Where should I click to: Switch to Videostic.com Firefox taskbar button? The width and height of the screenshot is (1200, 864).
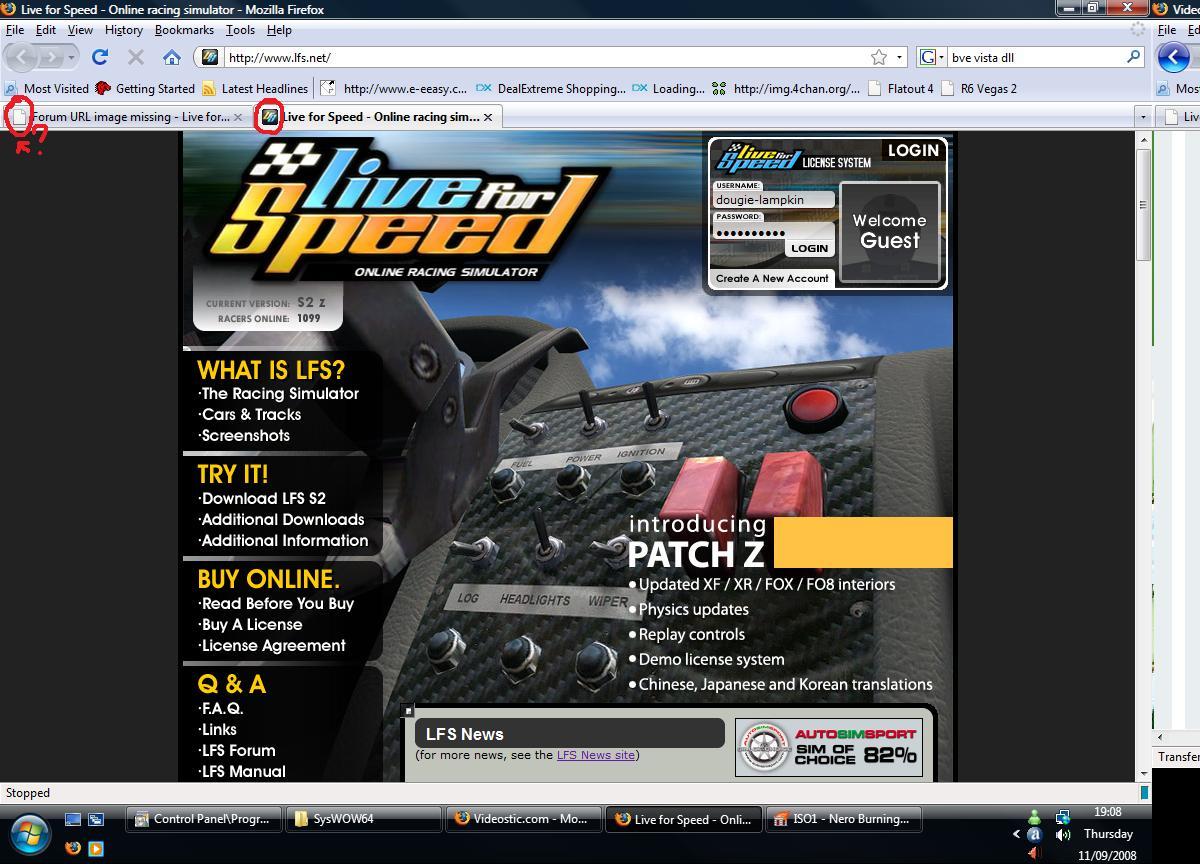(x=523, y=819)
